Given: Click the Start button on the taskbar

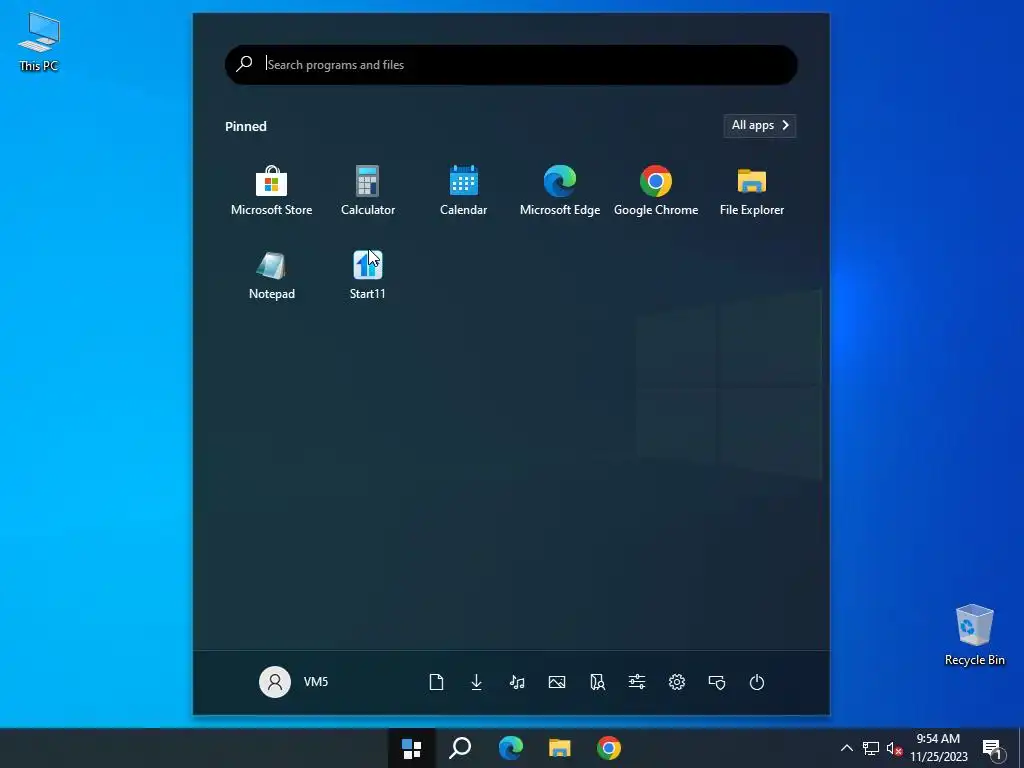Looking at the screenshot, I should coord(411,748).
